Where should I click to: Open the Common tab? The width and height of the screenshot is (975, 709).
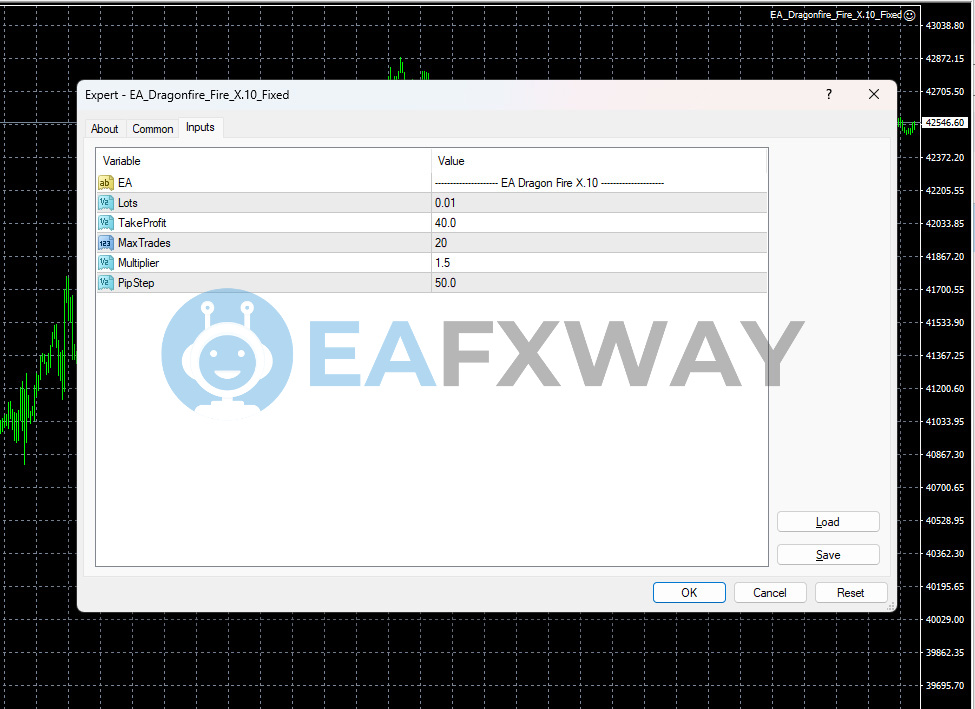tap(153, 129)
